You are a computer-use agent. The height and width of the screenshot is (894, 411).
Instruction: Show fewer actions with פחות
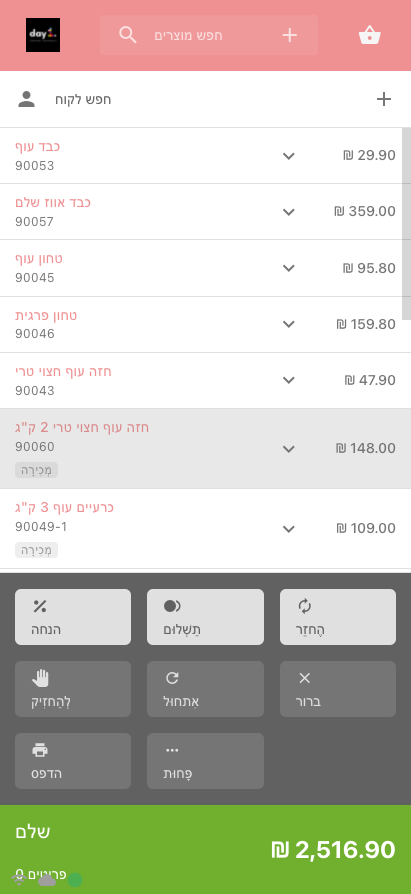(205, 761)
